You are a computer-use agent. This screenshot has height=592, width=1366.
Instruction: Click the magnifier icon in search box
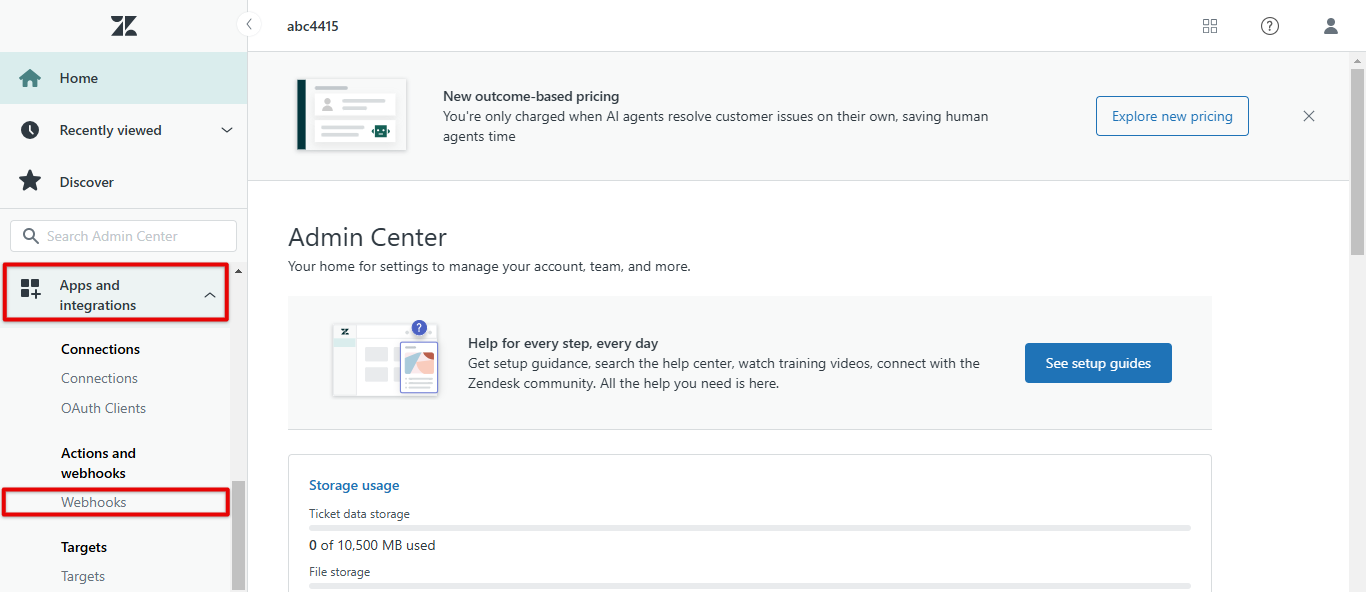click(x=30, y=236)
